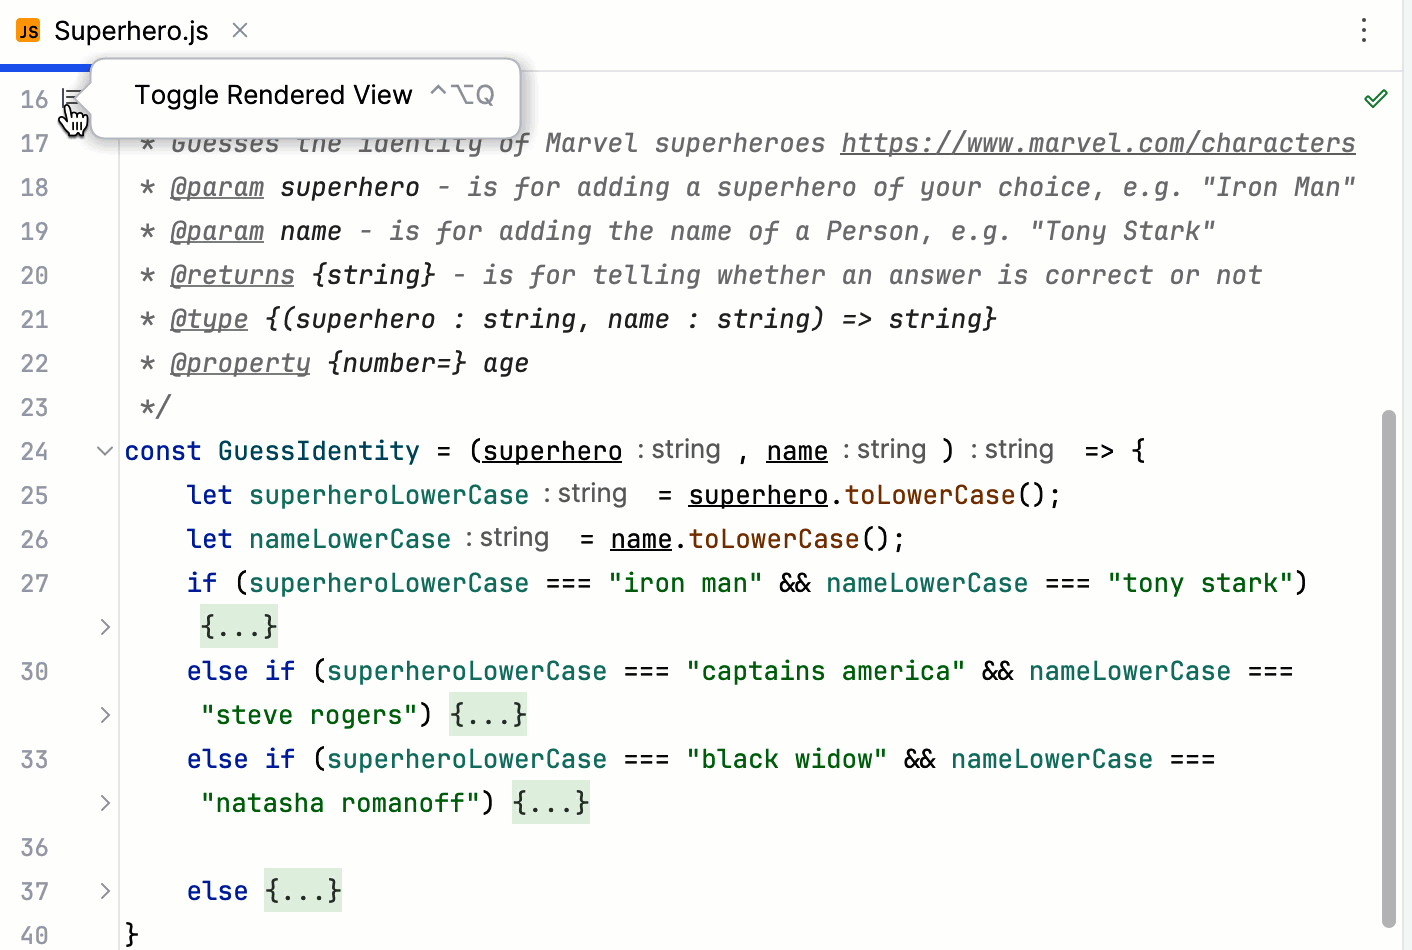Open the Marvel characters hyperlink
This screenshot has height=950, width=1412.
click(x=1097, y=143)
